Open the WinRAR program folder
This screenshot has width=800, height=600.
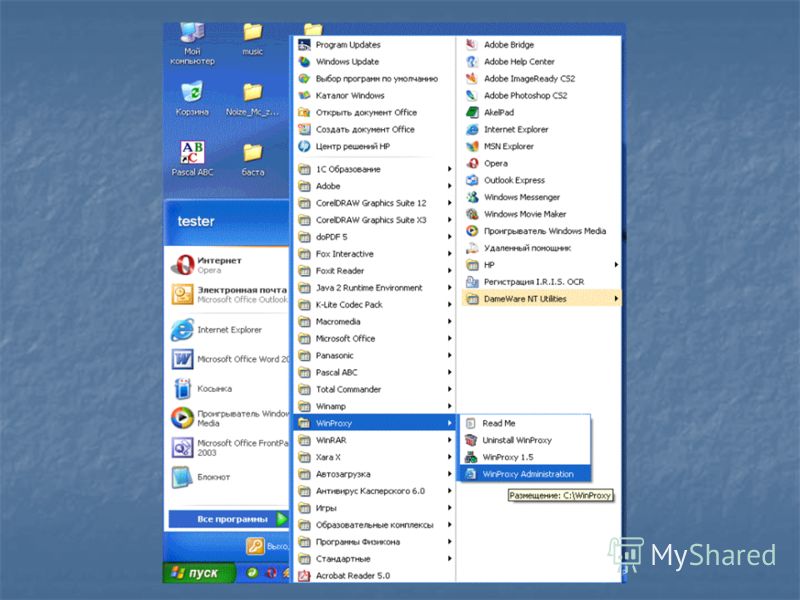tap(374, 440)
